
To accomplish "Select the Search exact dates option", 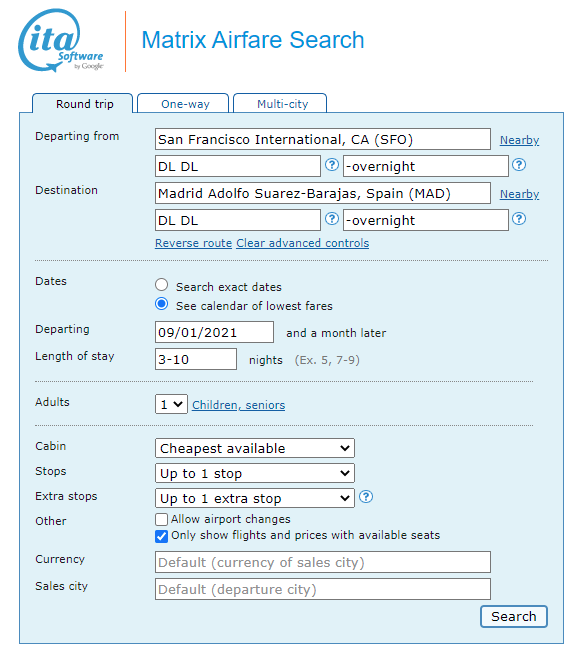I will (x=161, y=285).
